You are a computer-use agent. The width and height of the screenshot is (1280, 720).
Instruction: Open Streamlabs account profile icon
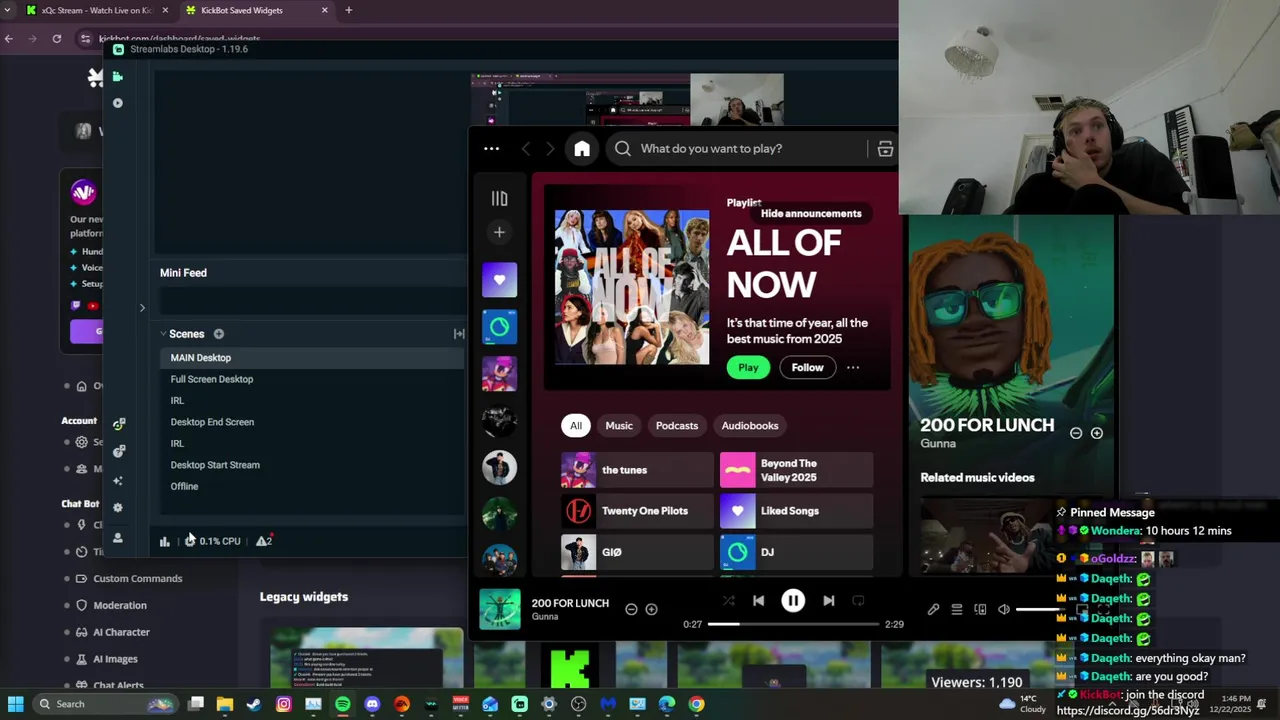[118, 538]
